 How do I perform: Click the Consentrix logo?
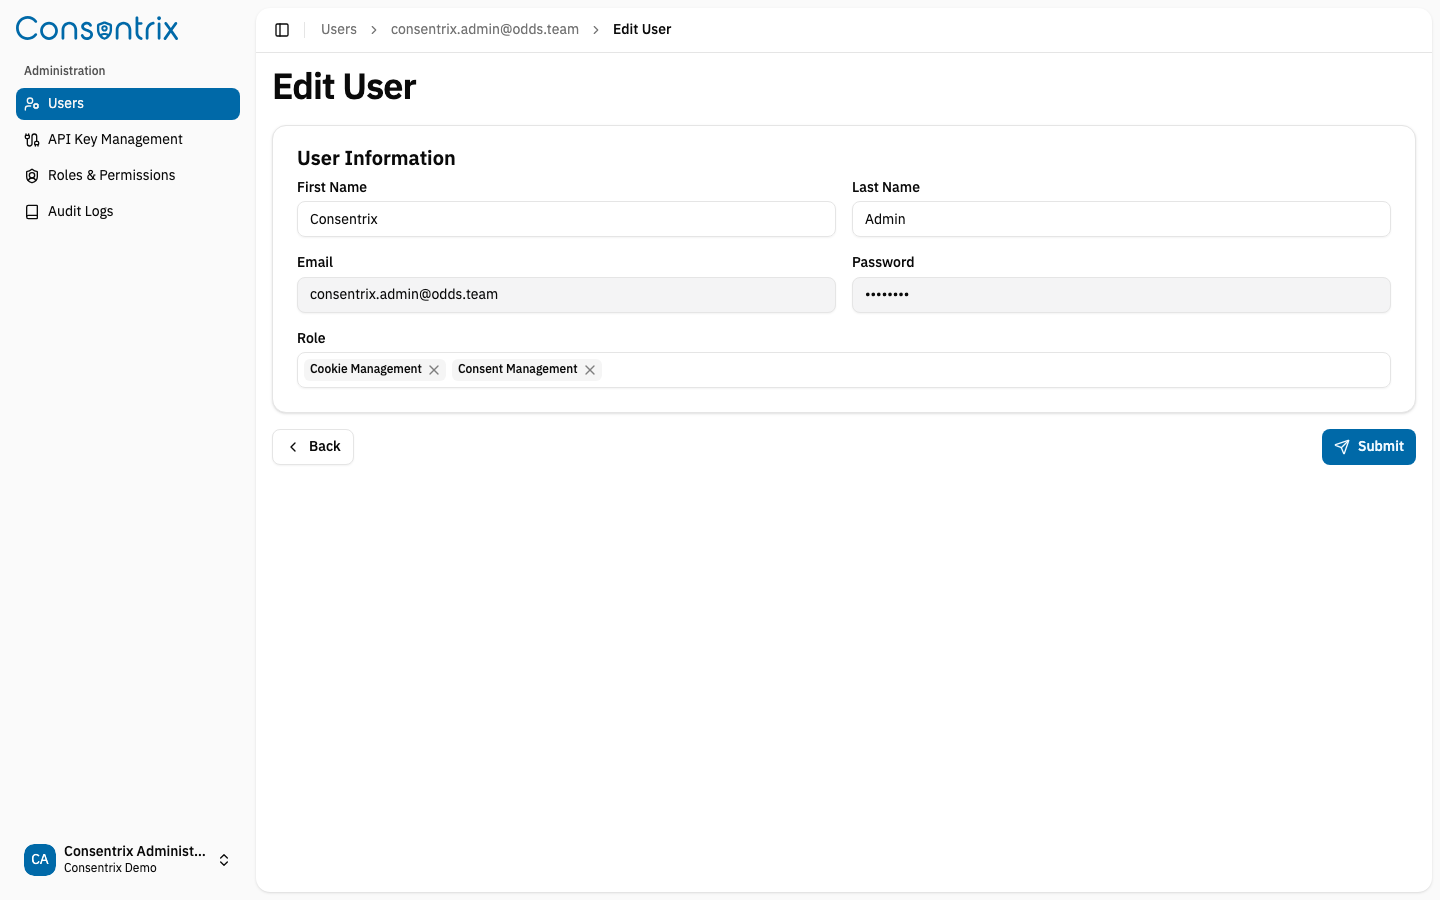97,29
